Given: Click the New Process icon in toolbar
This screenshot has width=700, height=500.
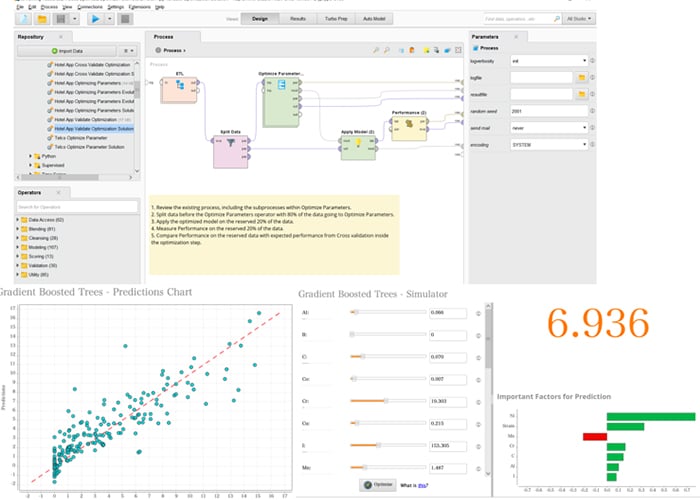Looking at the screenshot, I should pos(24,19).
